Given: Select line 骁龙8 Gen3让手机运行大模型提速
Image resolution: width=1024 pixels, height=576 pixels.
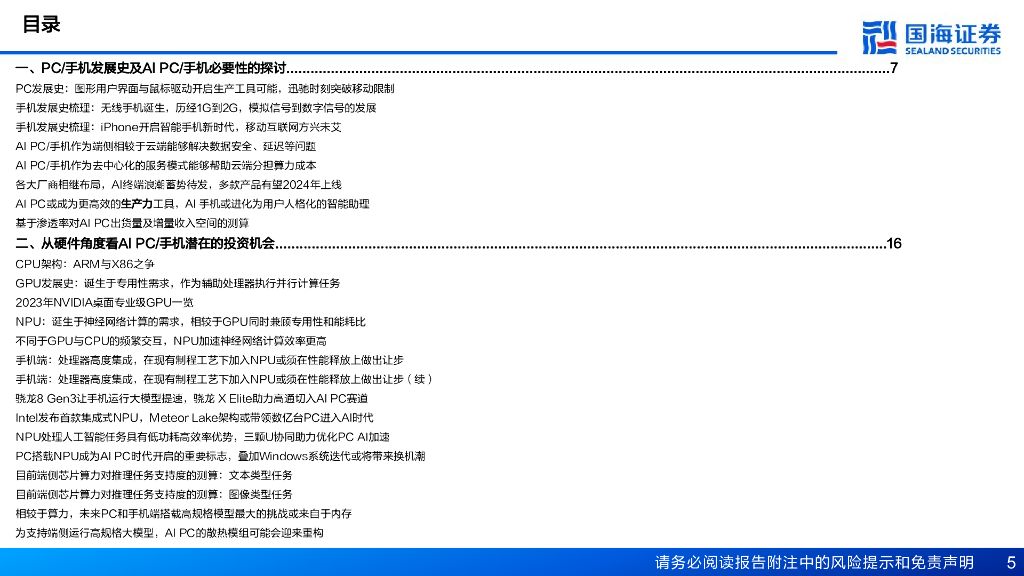Looking at the screenshot, I should [191, 398].
